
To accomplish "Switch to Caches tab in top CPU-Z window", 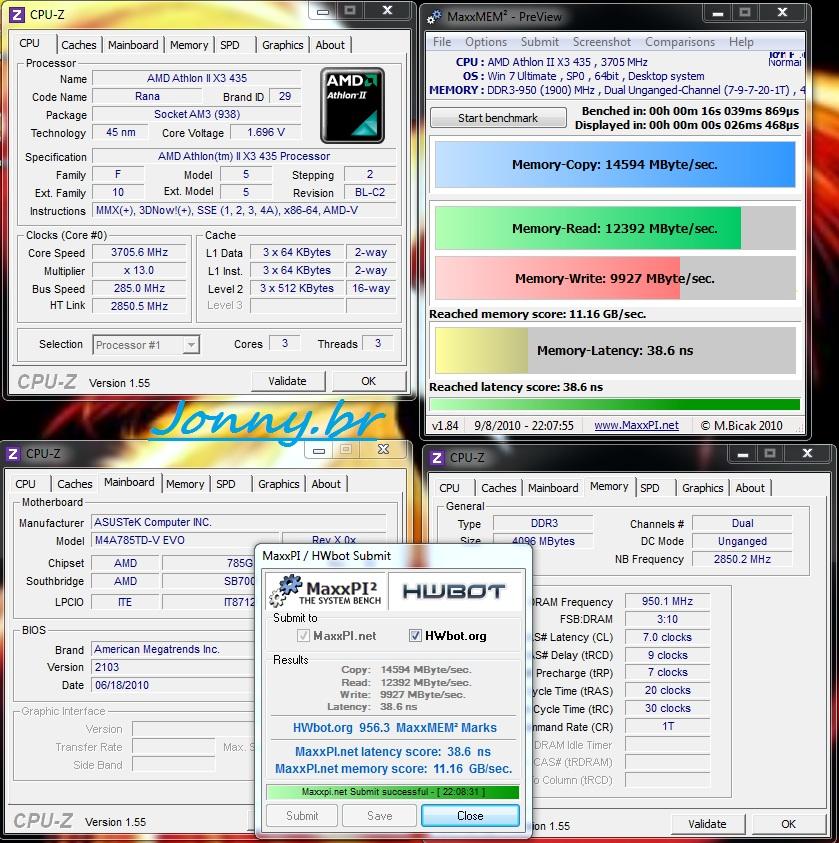I will (x=78, y=45).
